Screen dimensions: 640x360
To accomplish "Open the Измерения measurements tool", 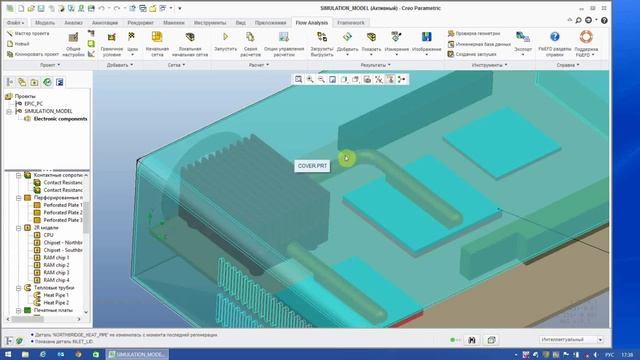I will pos(396,44).
